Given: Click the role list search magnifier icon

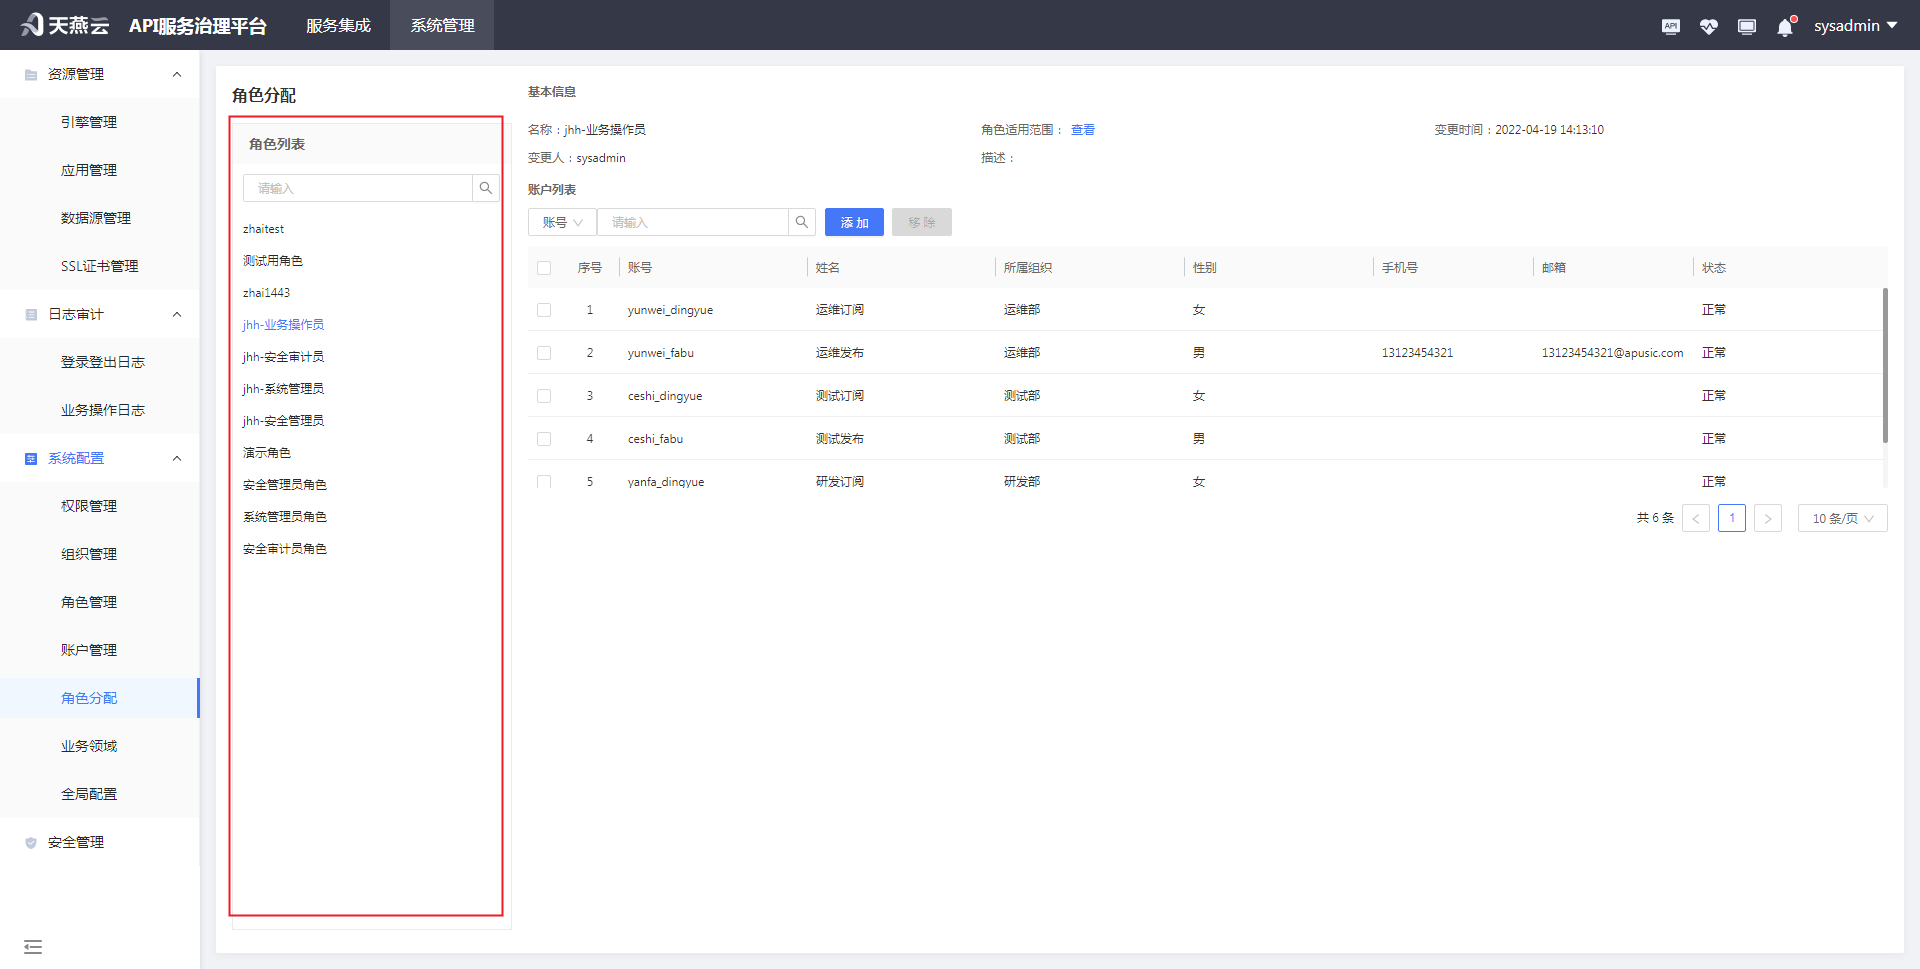Looking at the screenshot, I should point(486,188).
